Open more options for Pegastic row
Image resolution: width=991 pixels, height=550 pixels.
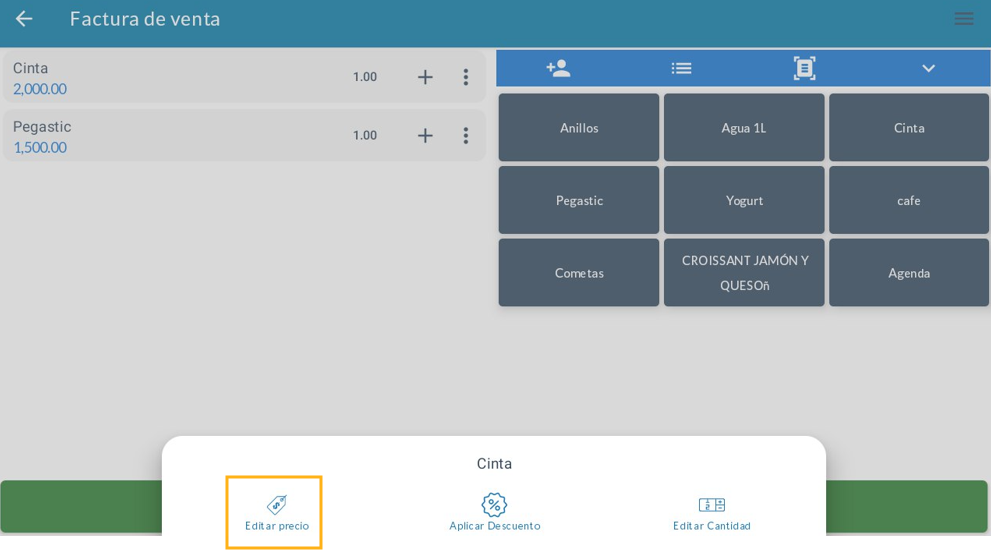pyautogui.click(x=465, y=135)
